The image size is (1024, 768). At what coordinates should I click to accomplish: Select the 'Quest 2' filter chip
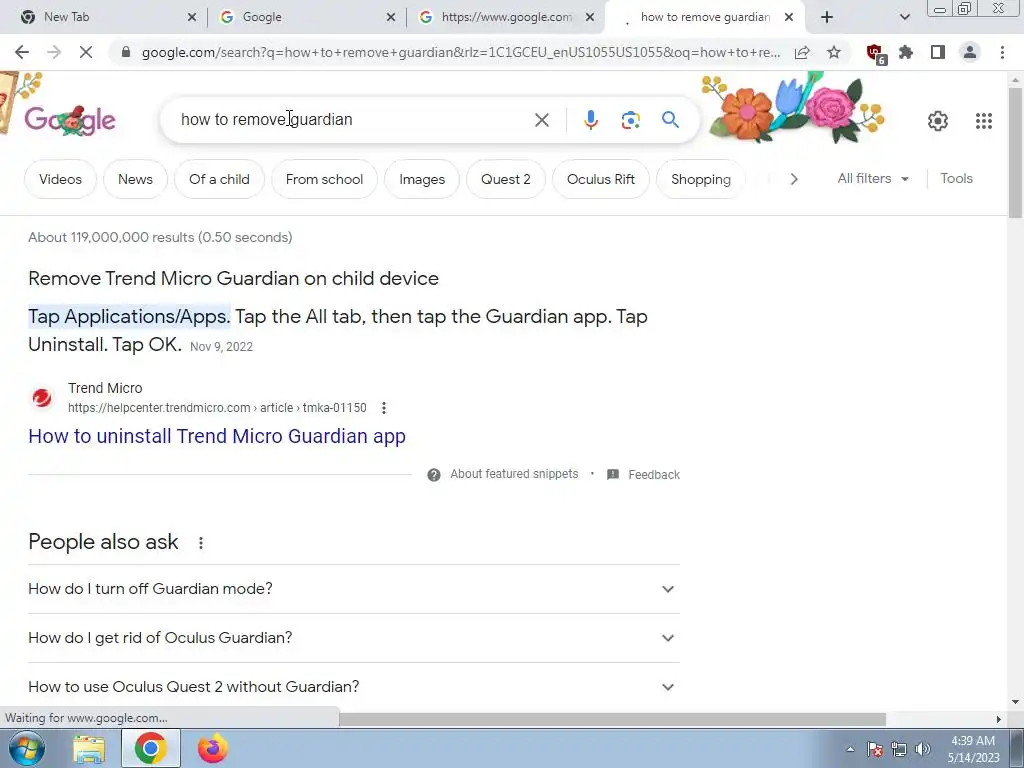pyautogui.click(x=505, y=179)
